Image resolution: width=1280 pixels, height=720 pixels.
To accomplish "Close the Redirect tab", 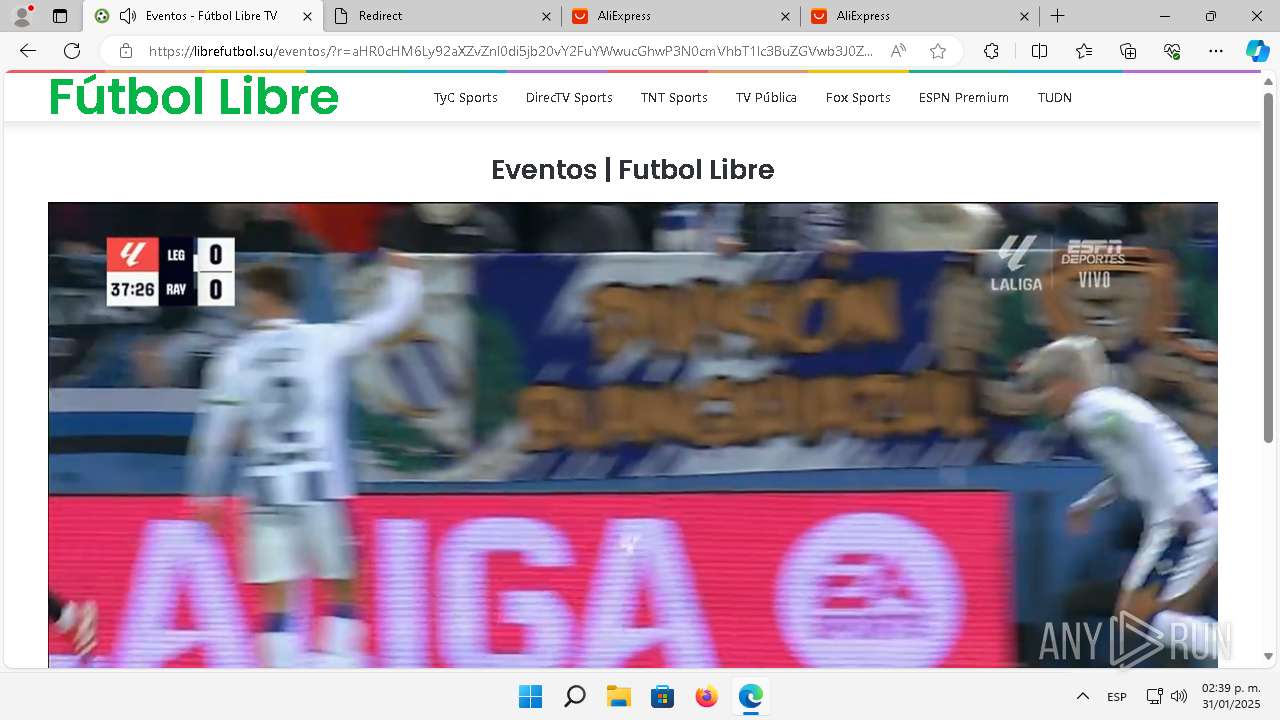I will coord(546,16).
